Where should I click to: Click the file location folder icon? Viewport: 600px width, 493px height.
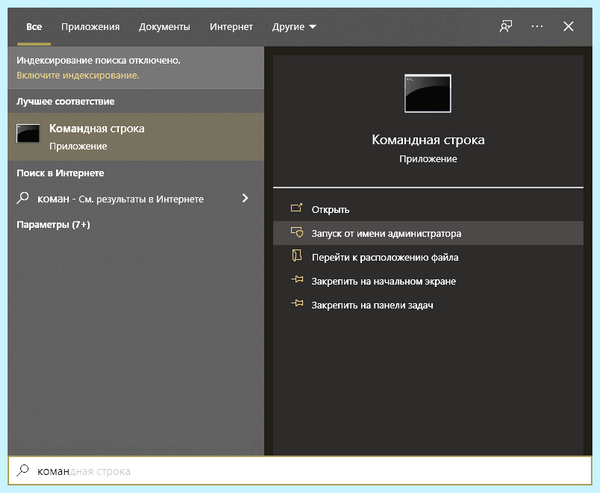point(297,256)
